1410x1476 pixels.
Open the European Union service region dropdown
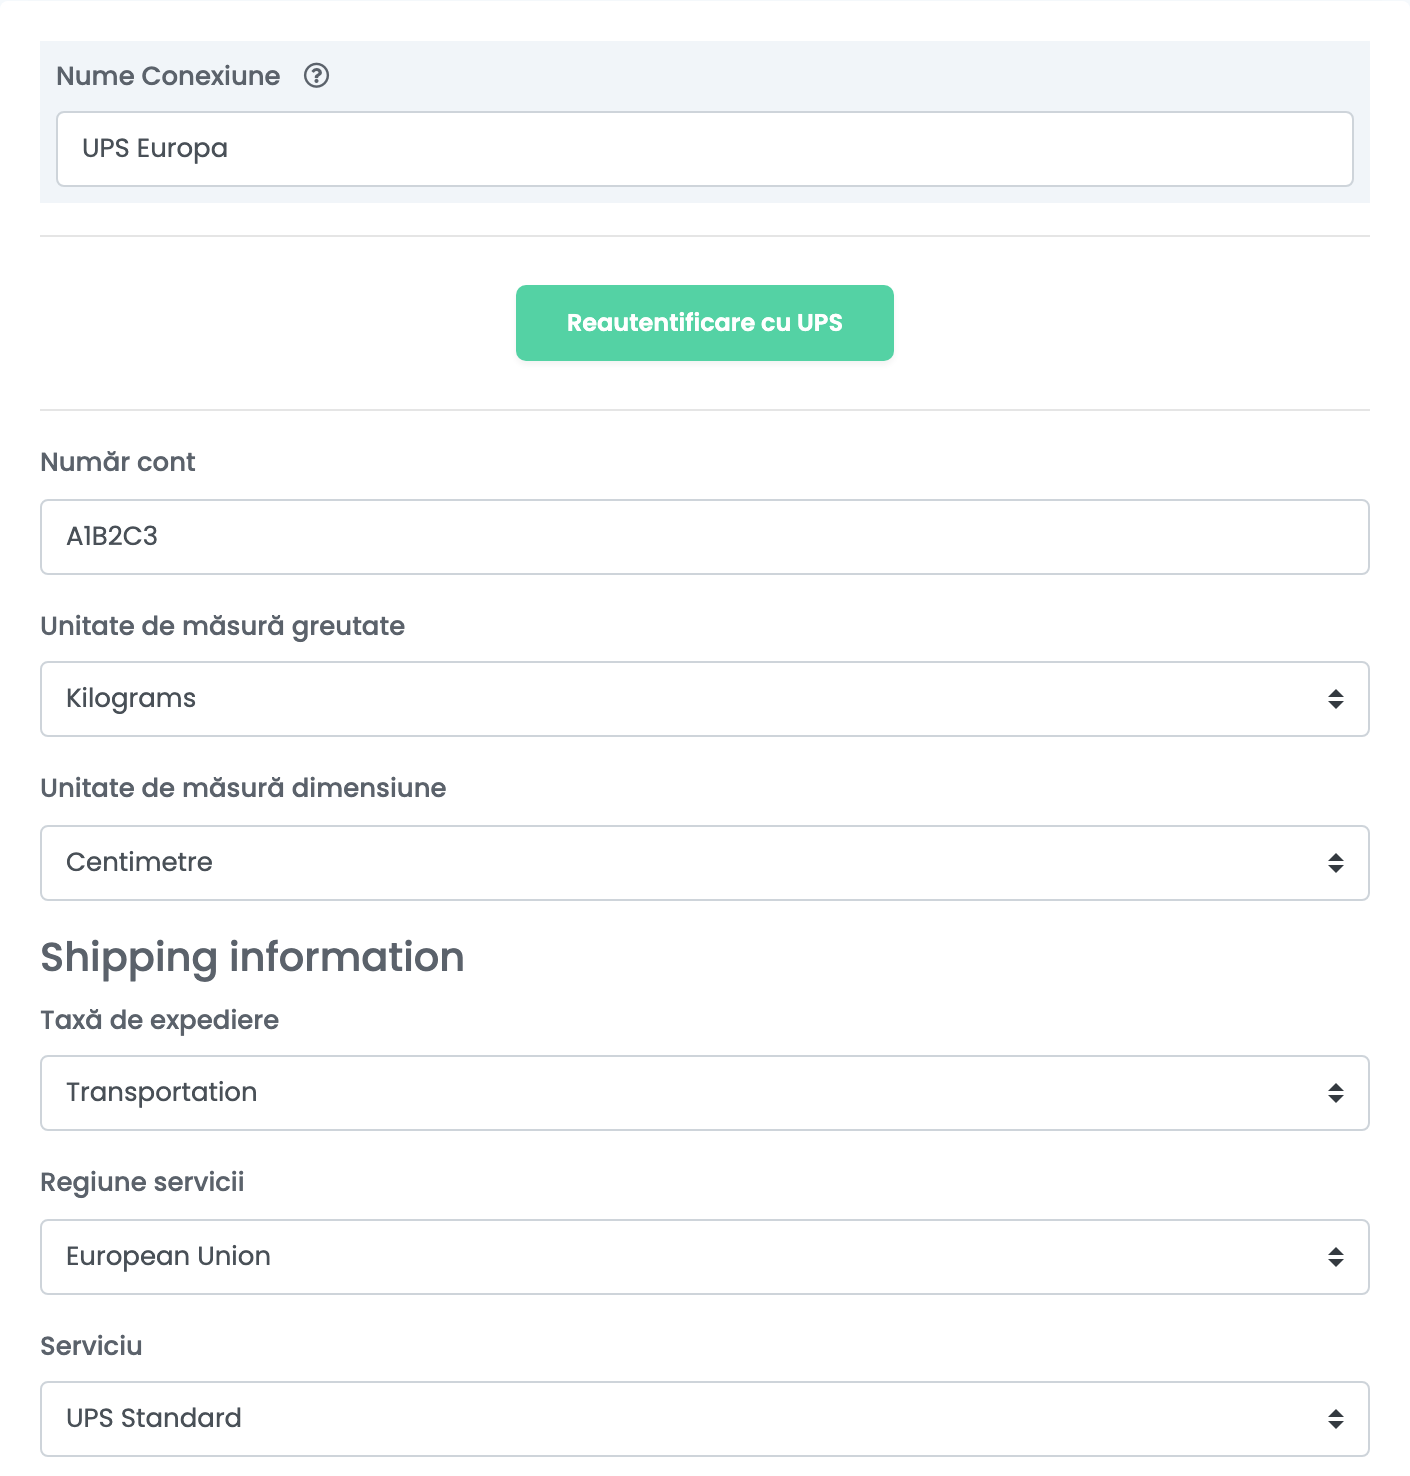(x=704, y=1257)
